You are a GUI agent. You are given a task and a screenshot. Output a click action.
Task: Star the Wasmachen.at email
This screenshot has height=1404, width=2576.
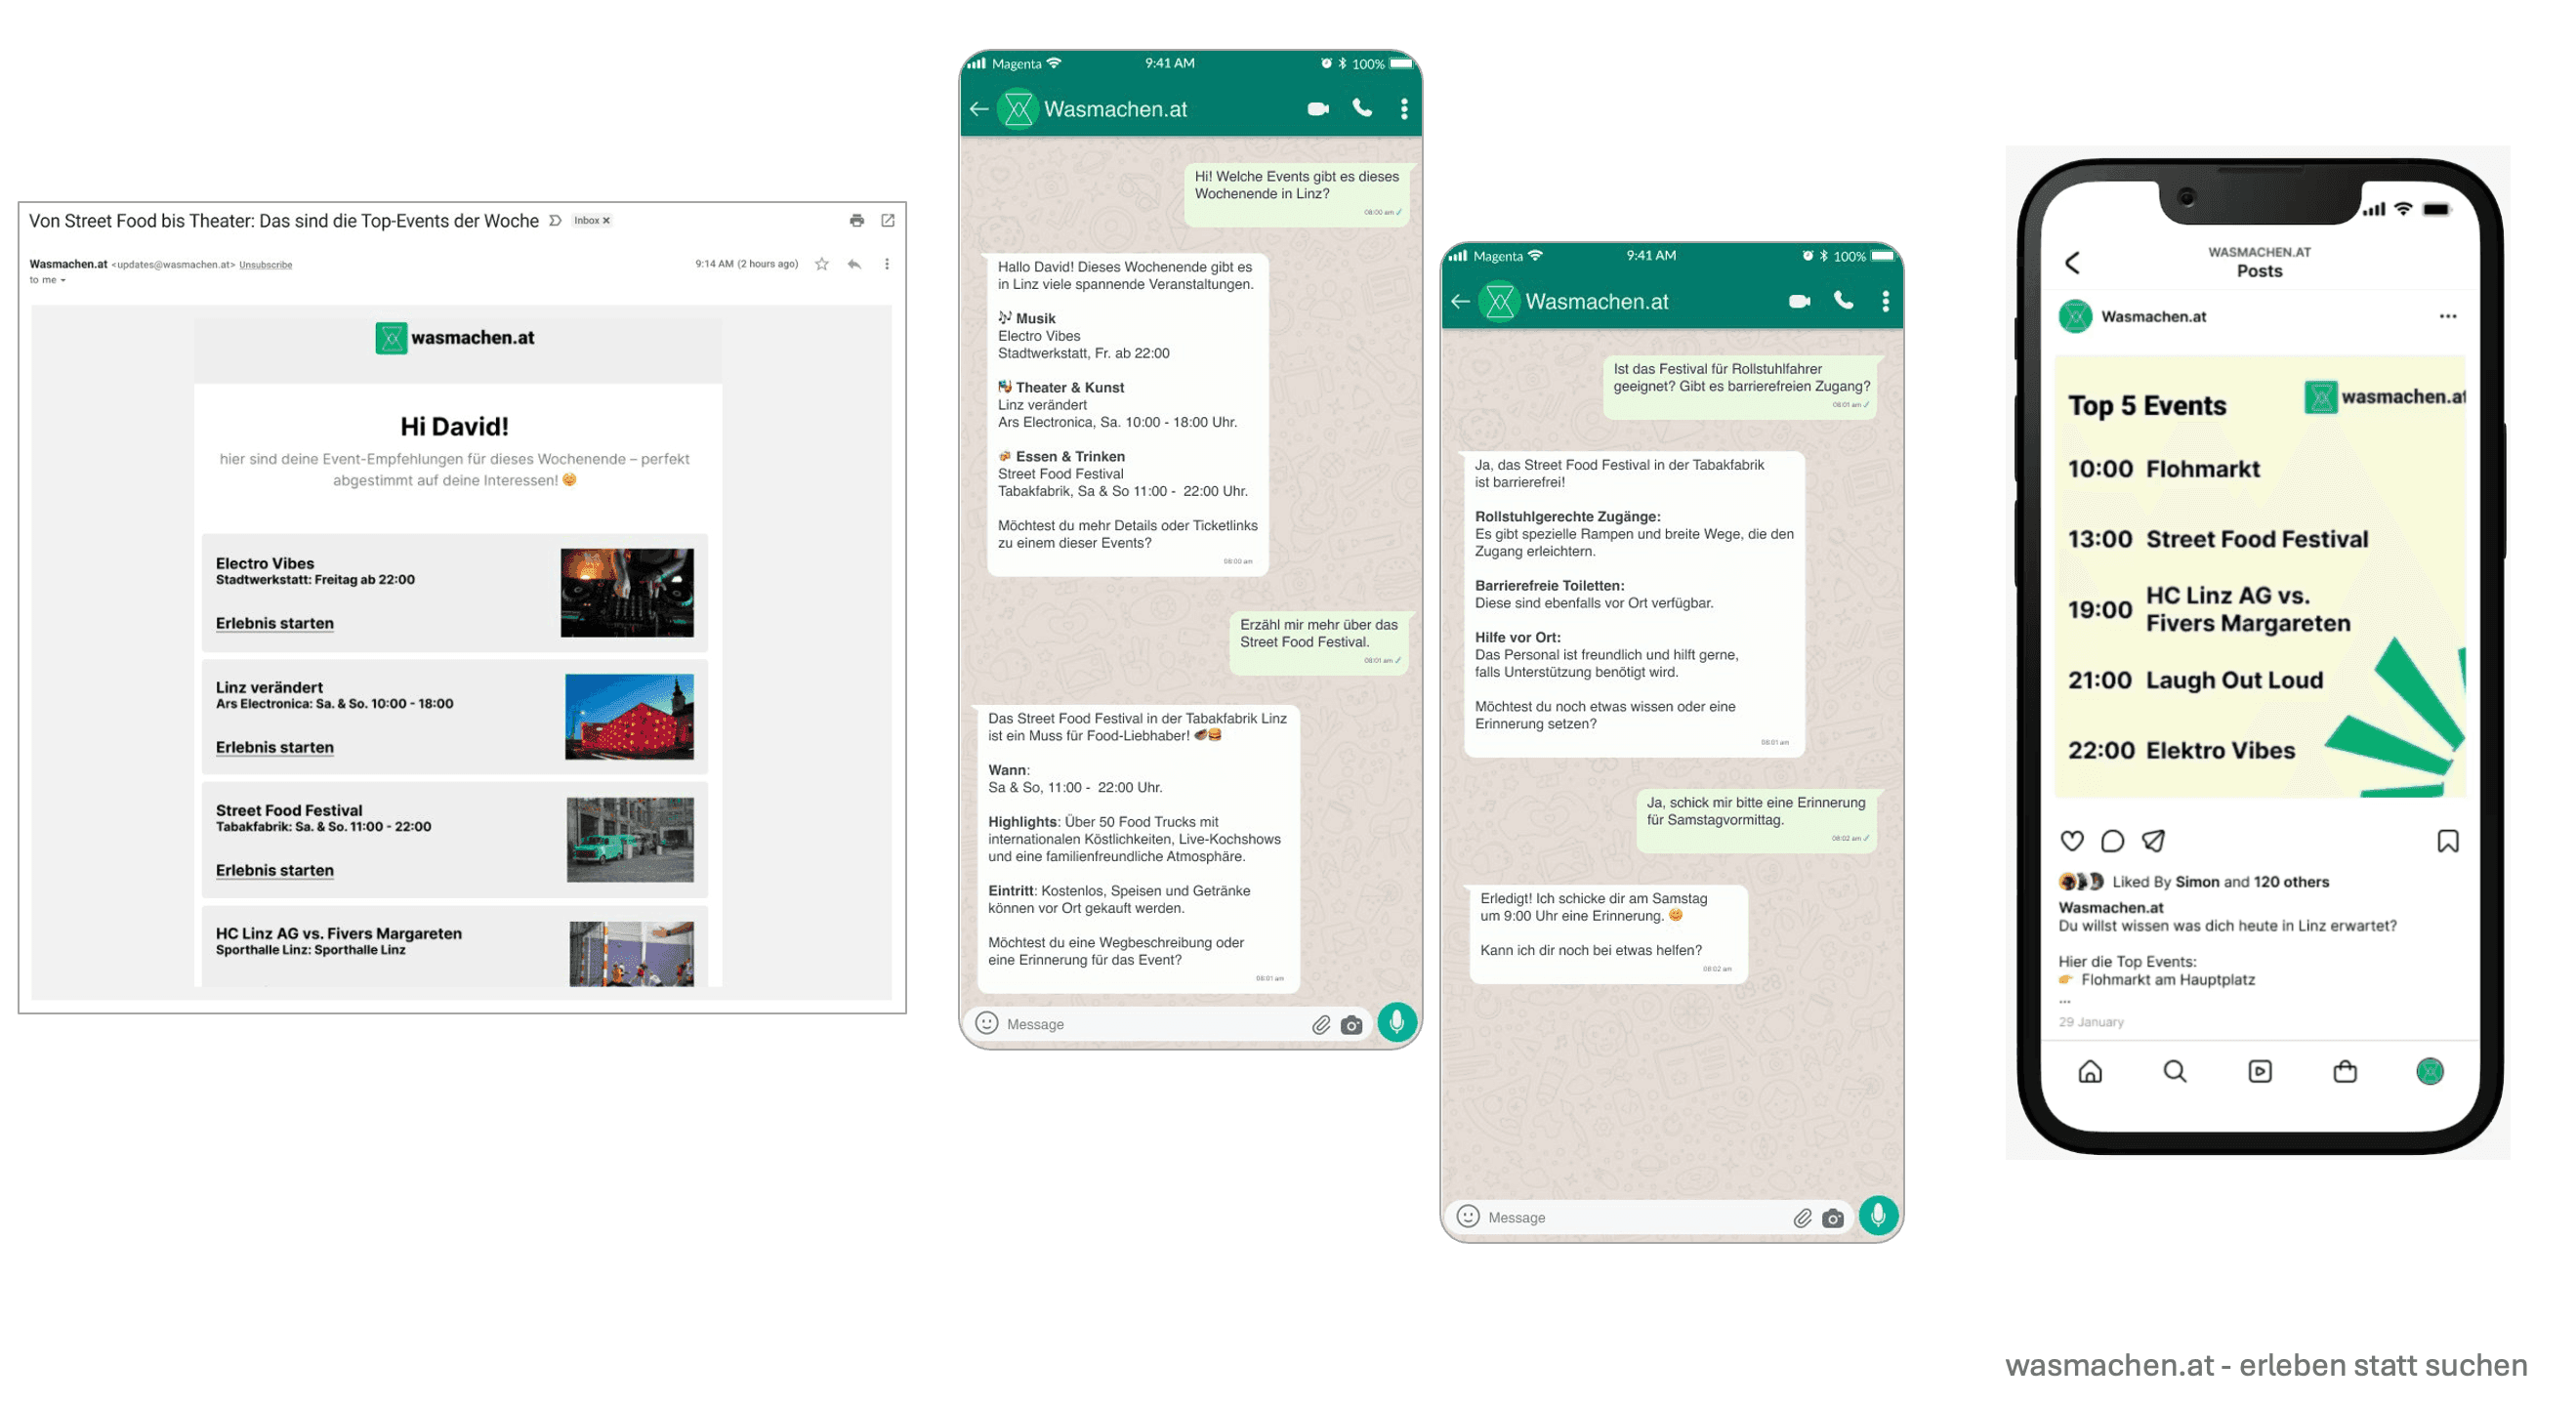pos(821,264)
